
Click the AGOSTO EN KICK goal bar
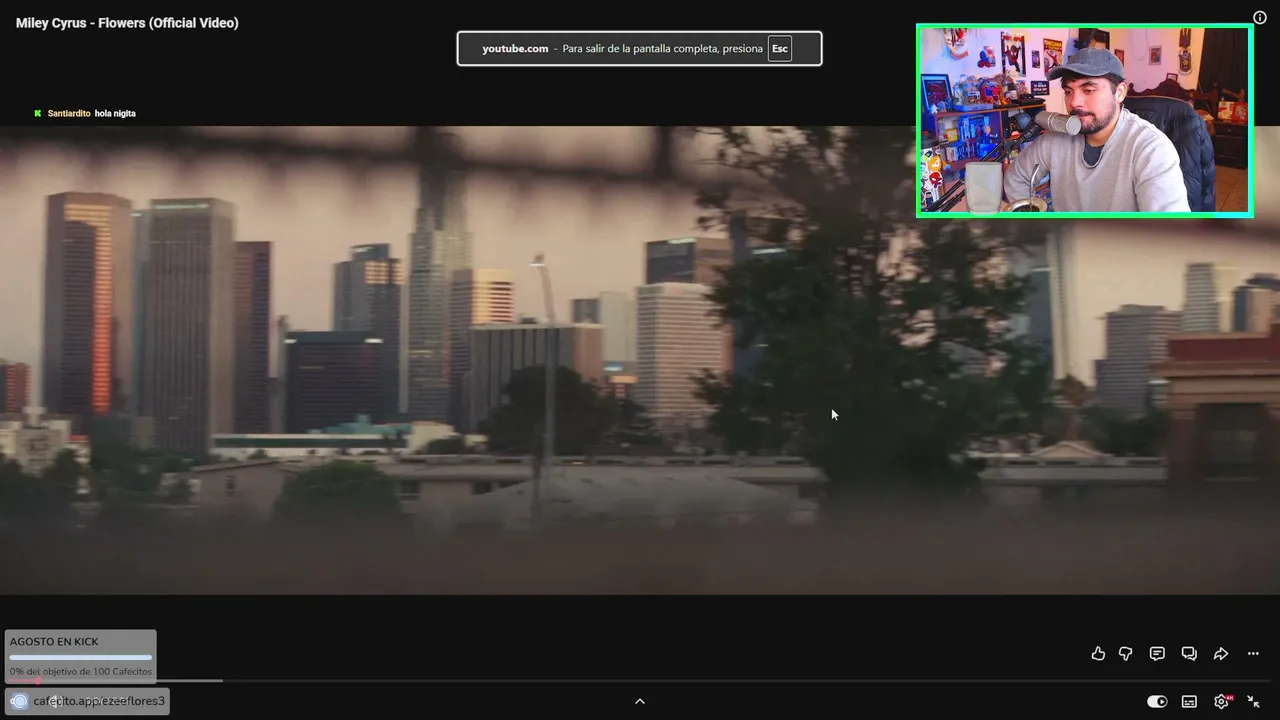pyautogui.click(x=81, y=657)
